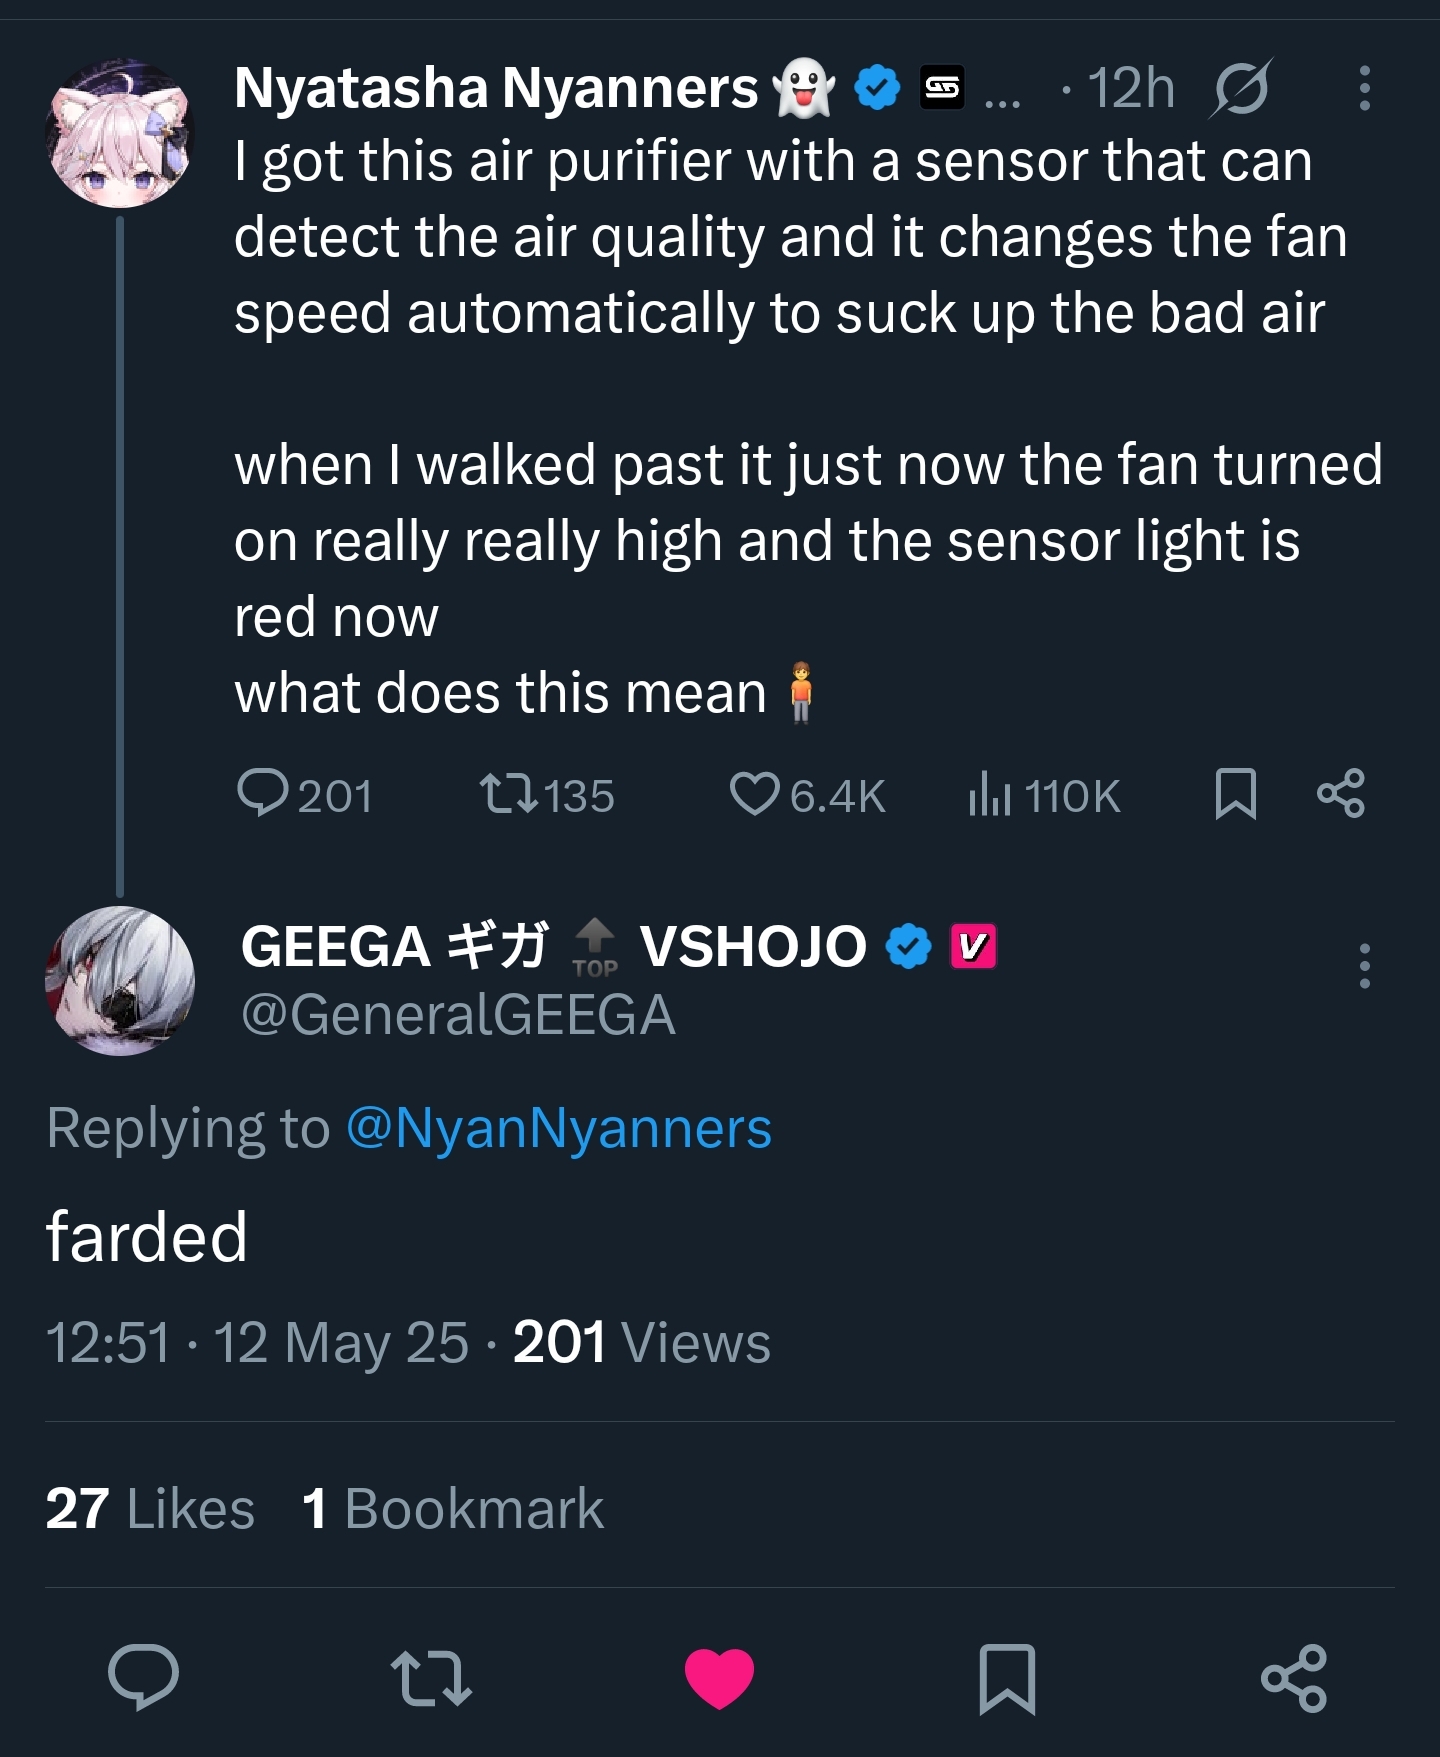Screen dimensions: 1440x1757
Task: Repost GEEGA's farded reply
Action: pyautogui.click(x=431, y=1677)
